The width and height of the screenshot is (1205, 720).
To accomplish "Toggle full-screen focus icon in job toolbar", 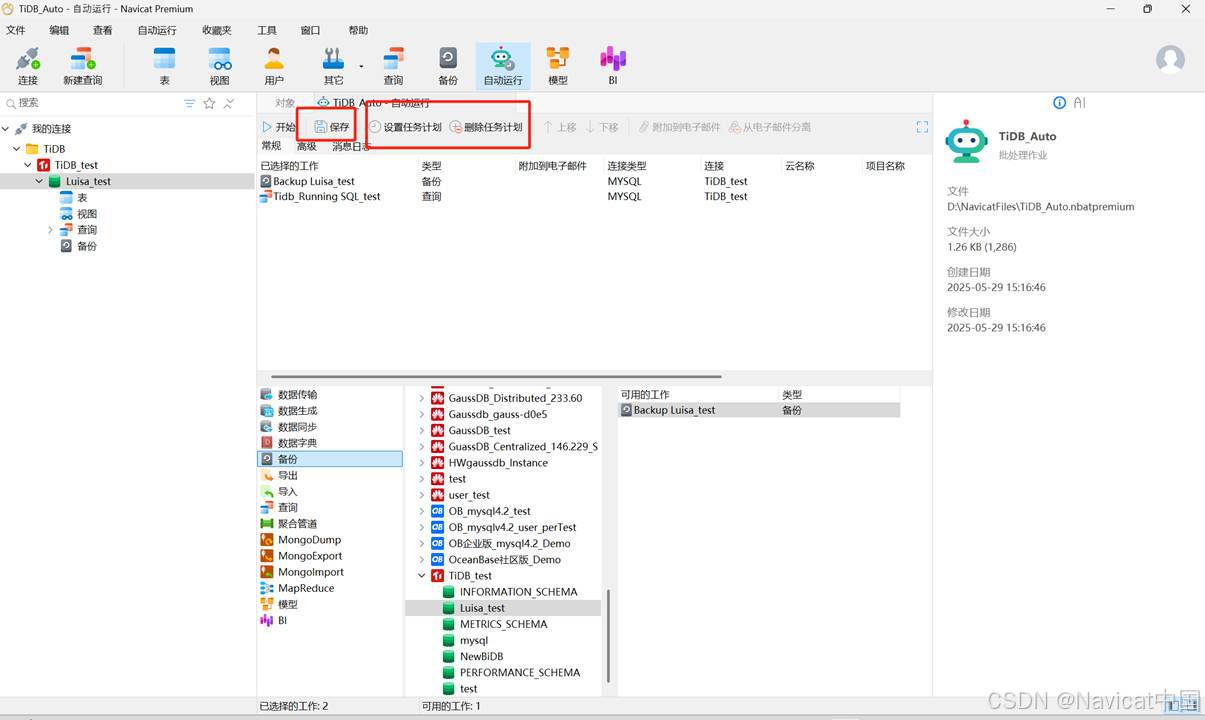I will click(922, 127).
